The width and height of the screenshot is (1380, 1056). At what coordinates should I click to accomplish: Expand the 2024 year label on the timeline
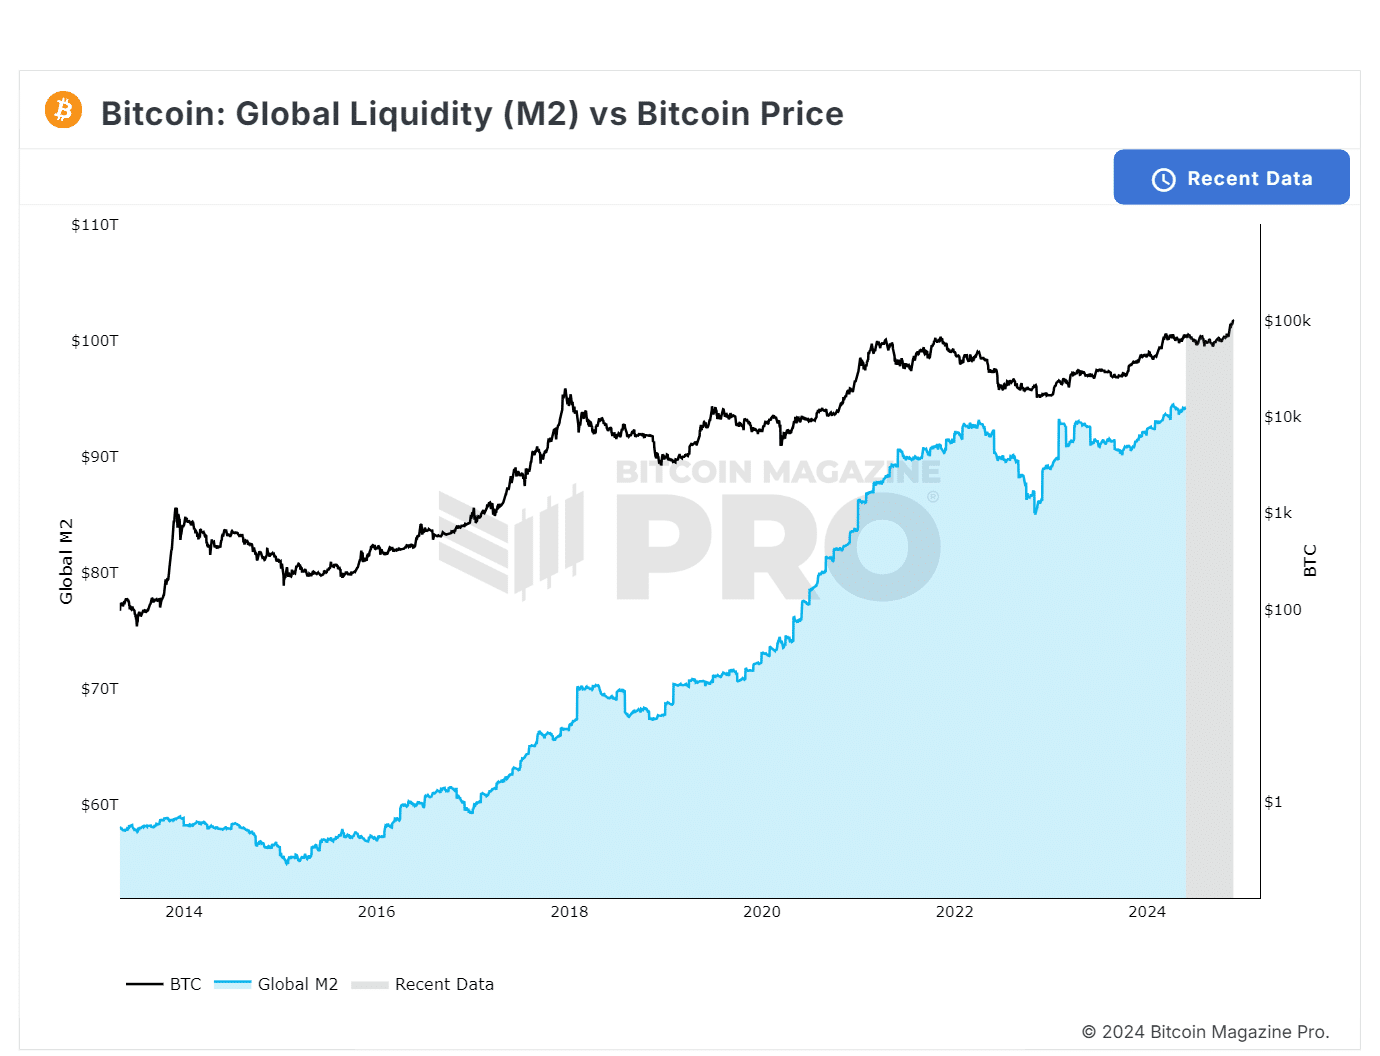pyautogui.click(x=1147, y=912)
